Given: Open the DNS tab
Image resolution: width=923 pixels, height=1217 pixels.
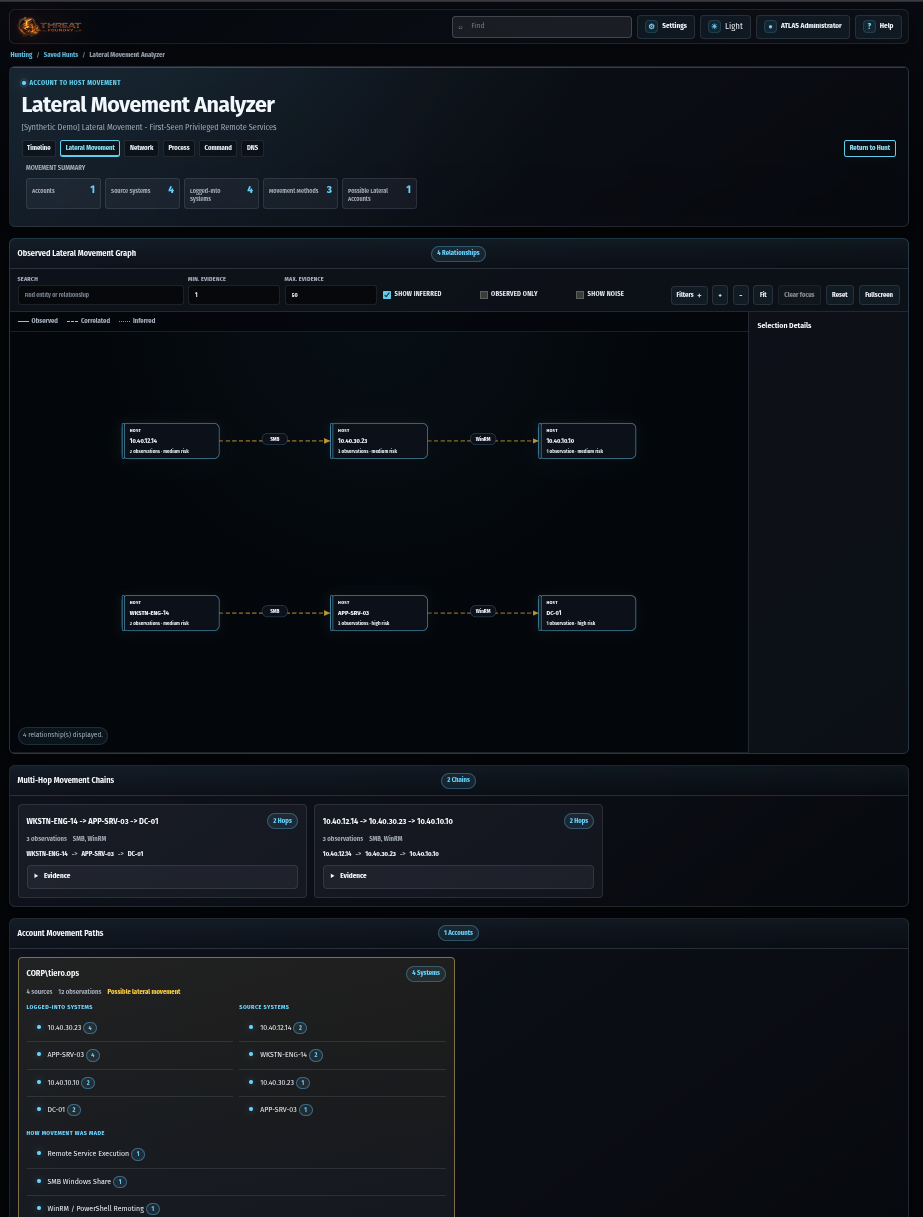Looking at the screenshot, I should pos(252,148).
